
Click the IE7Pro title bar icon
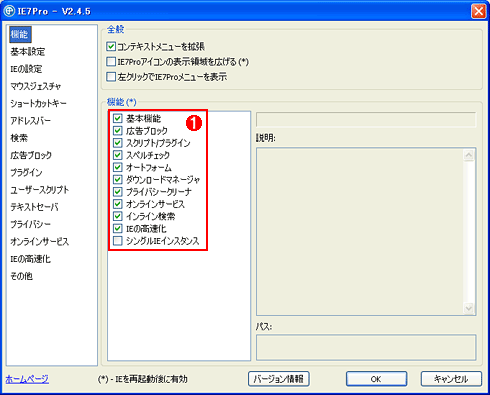9,11
